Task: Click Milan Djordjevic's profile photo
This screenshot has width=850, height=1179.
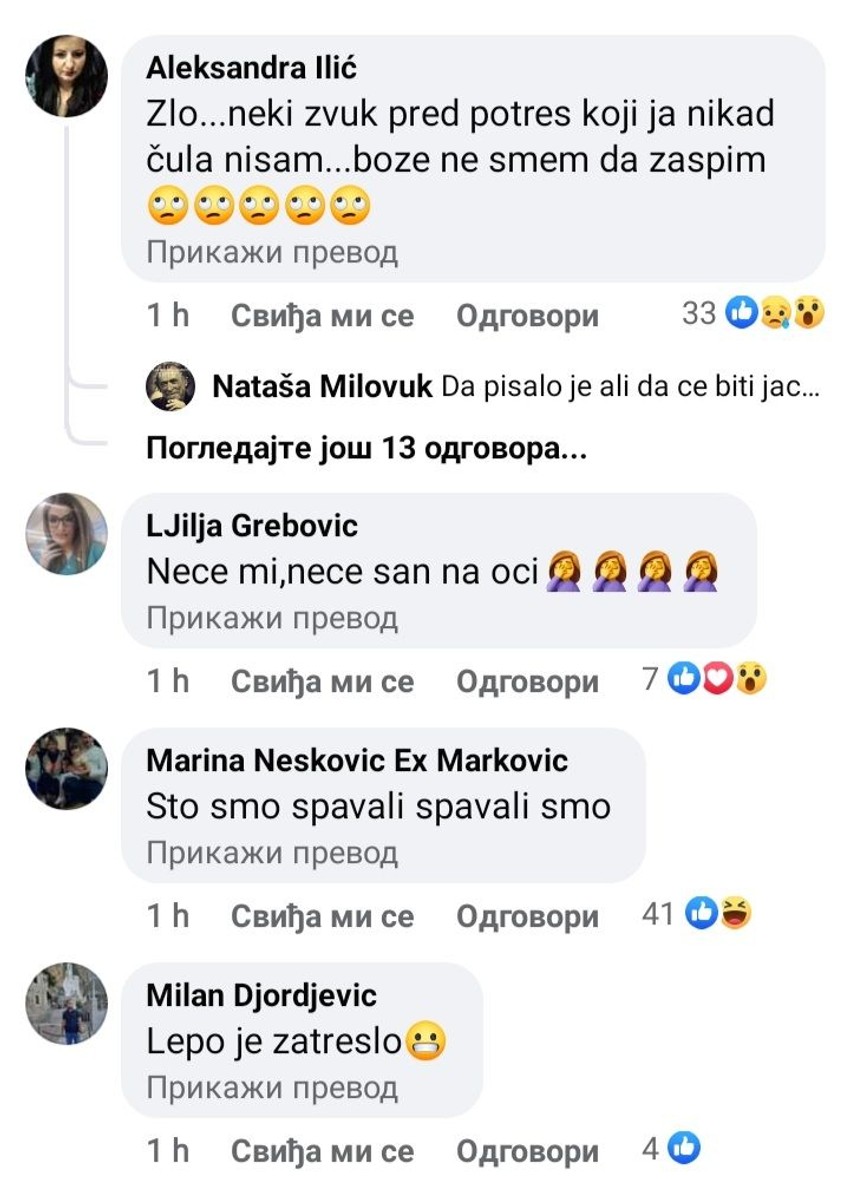Action: click(66, 1003)
